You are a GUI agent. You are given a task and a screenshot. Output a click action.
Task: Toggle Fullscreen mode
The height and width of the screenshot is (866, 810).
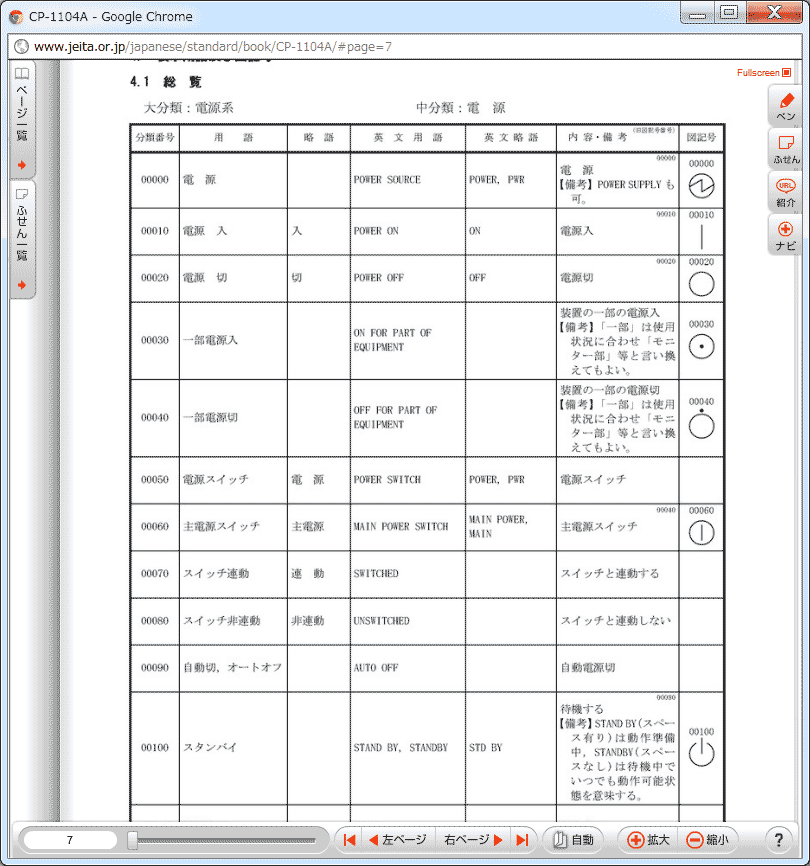764,73
